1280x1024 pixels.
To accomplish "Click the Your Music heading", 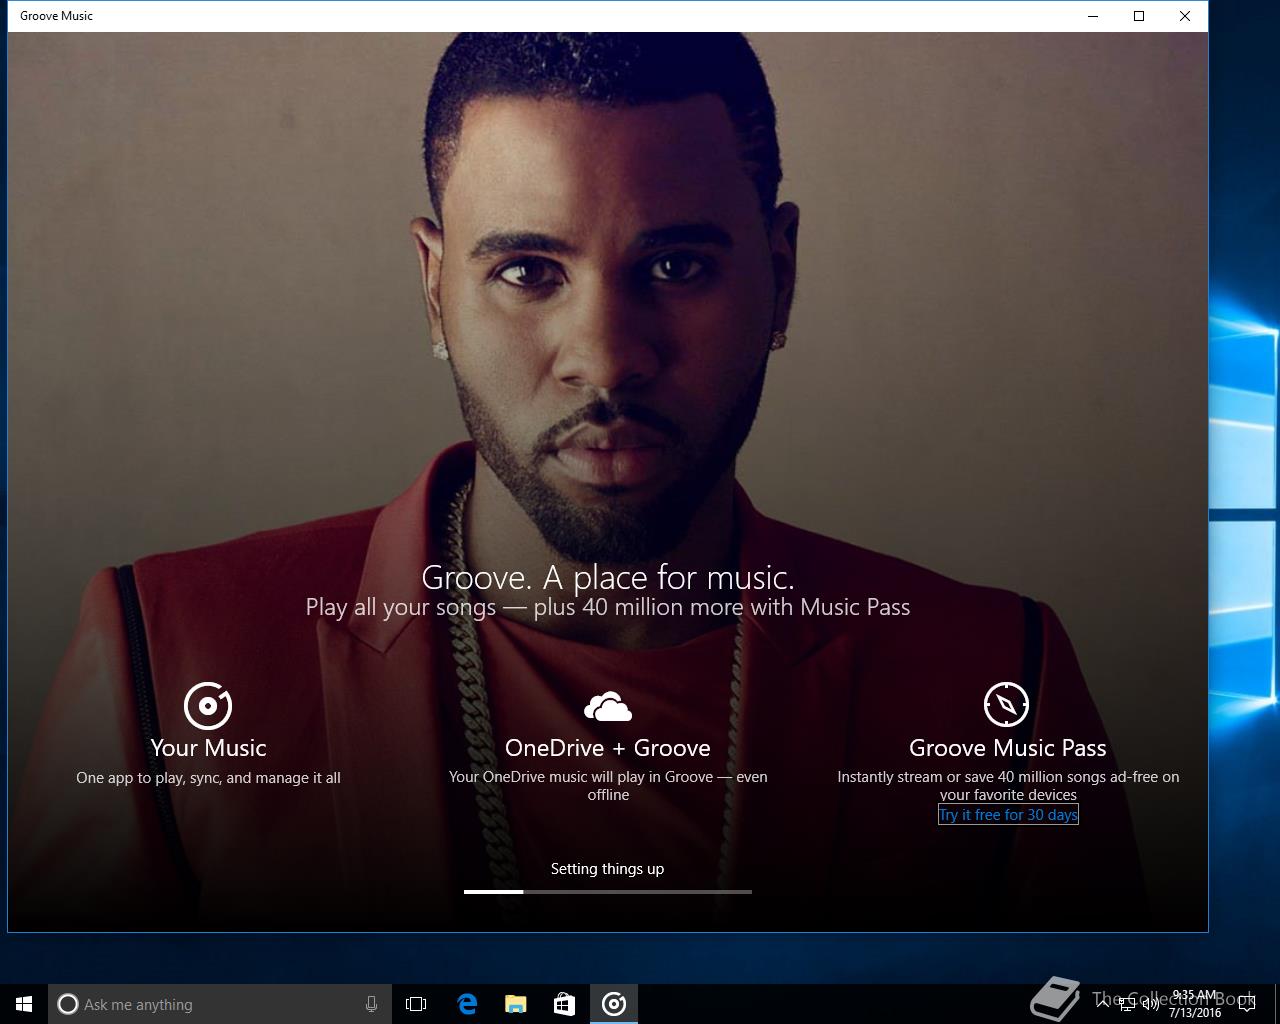I will (x=208, y=748).
